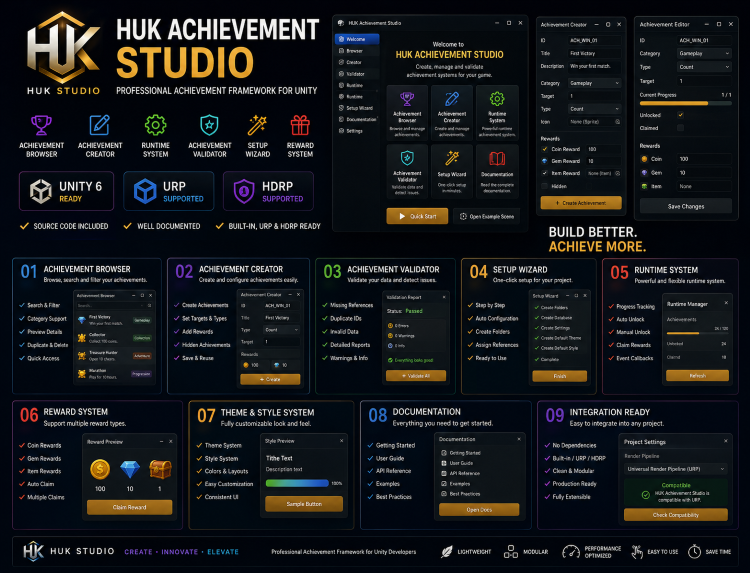Open Documentation book card in welcome window
The height and width of the screenshot is (573, 750).
click(497, 172)
